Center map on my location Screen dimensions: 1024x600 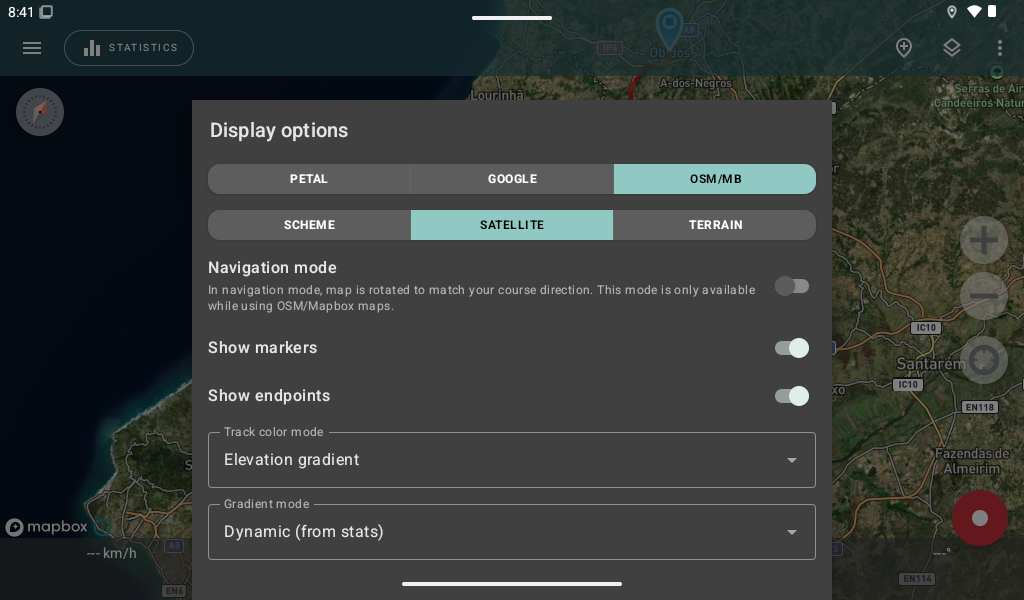pyautogui.click(x=984, y=359)
